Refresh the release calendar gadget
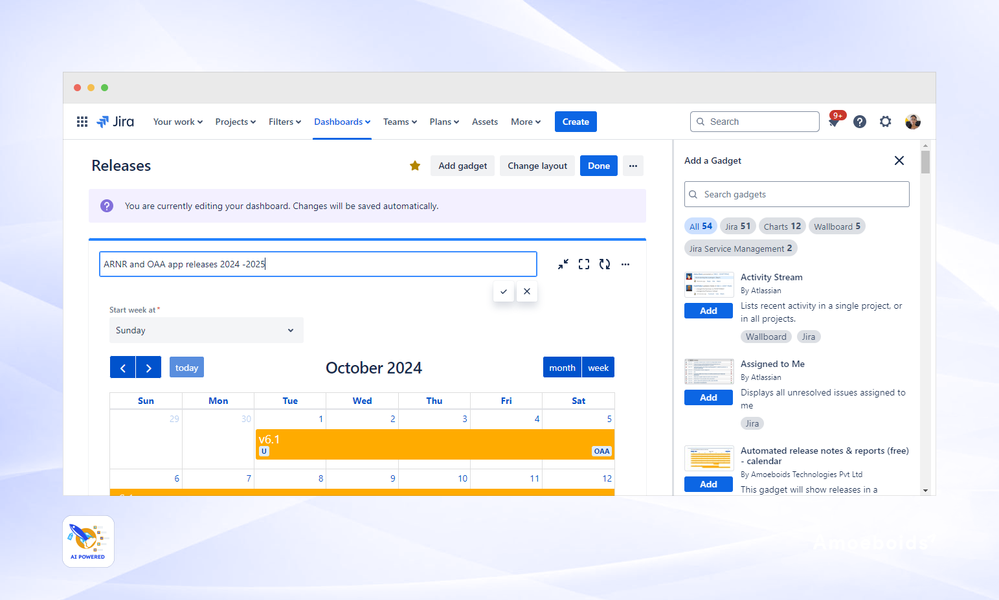 605,264
